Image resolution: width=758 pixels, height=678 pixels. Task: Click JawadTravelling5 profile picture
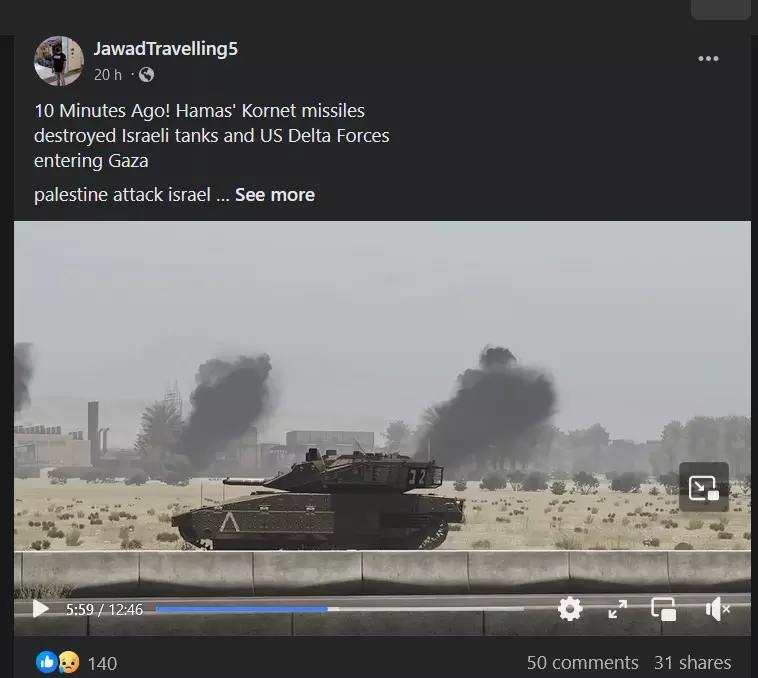(x=59, y=61)
